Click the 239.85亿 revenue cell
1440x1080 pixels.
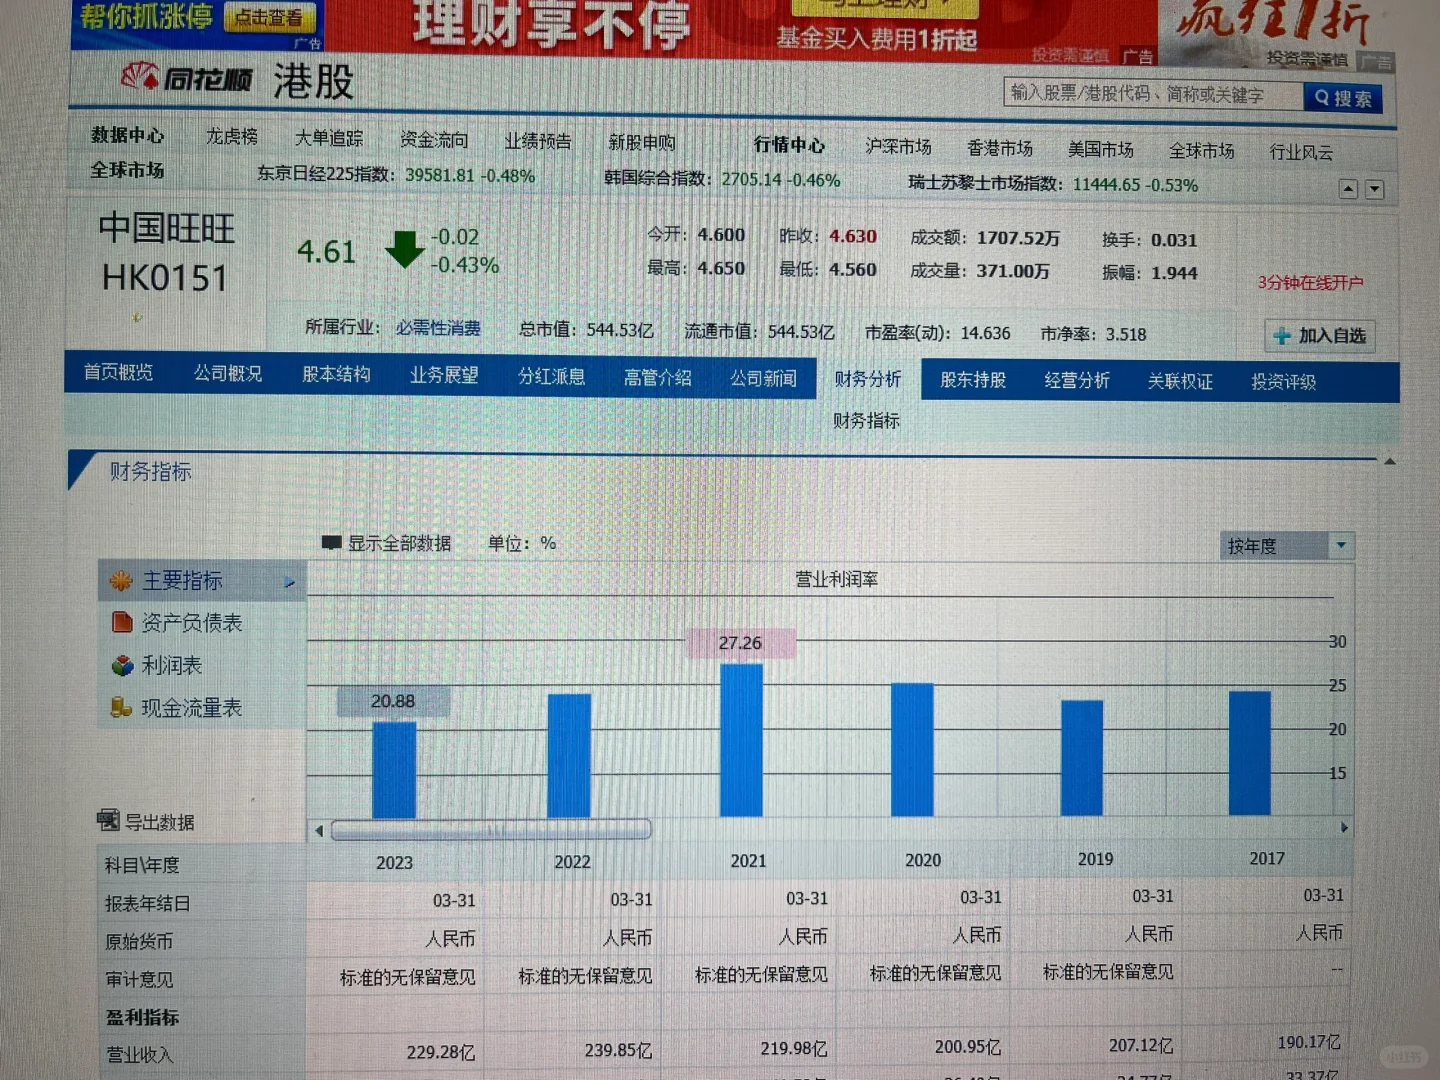(x=618, y=1050)
